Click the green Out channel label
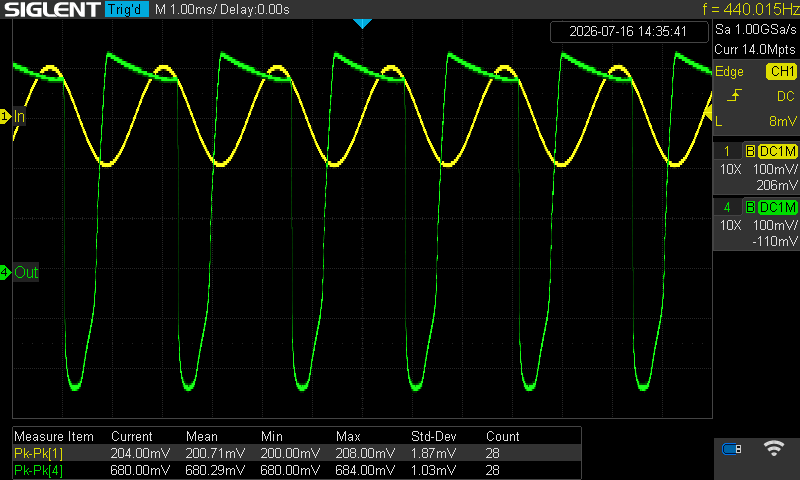The height and width of the screenshot is (480, 800). pos(26,272)
